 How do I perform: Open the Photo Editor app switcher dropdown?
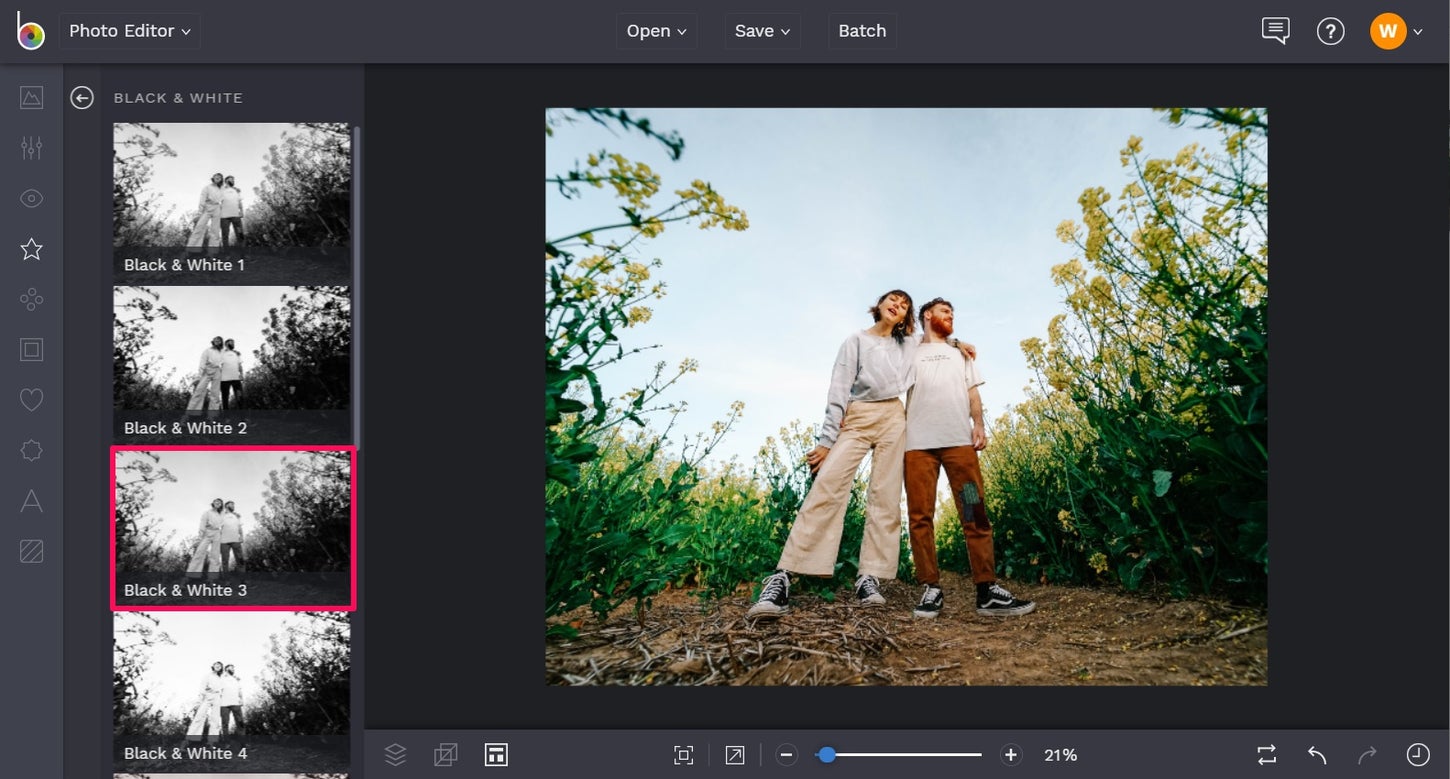click(x=129, y=30)
